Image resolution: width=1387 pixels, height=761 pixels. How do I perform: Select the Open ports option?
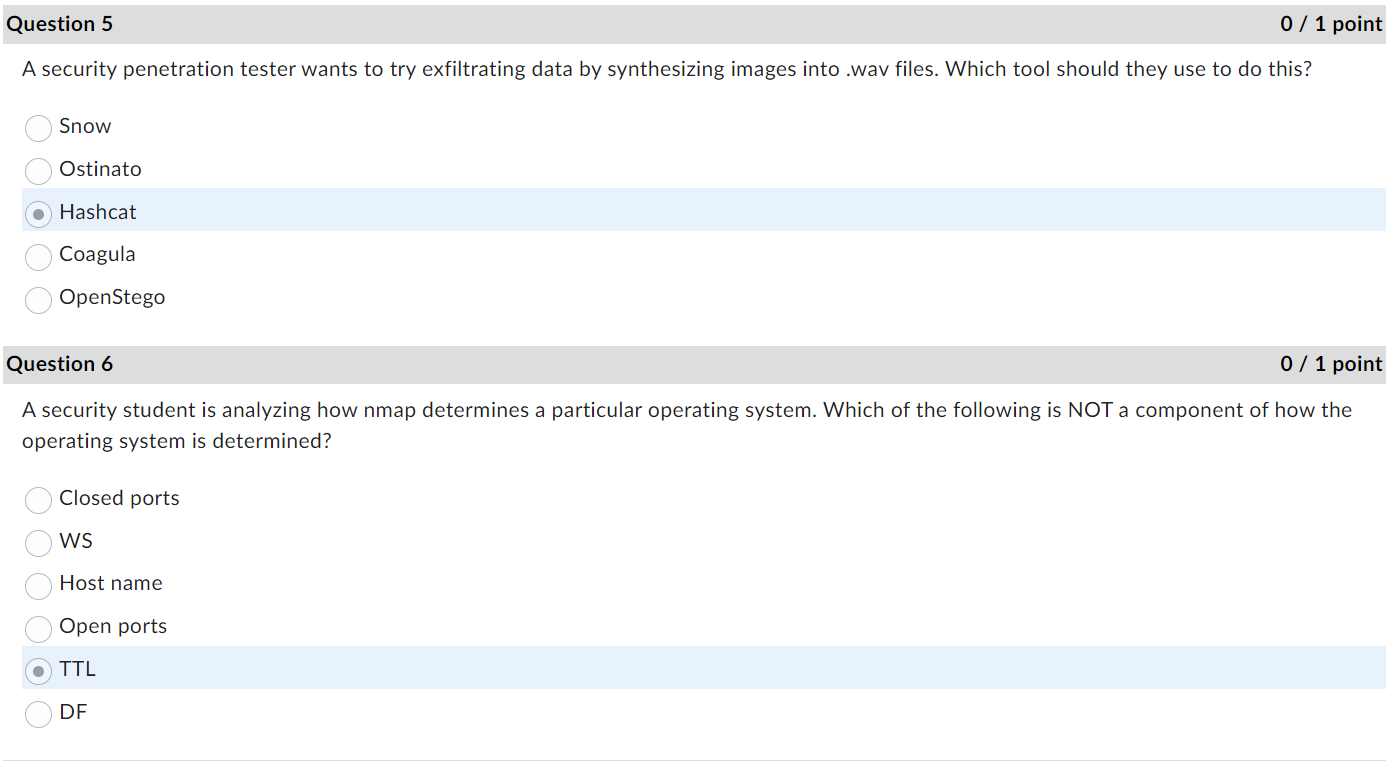[38, 629]
